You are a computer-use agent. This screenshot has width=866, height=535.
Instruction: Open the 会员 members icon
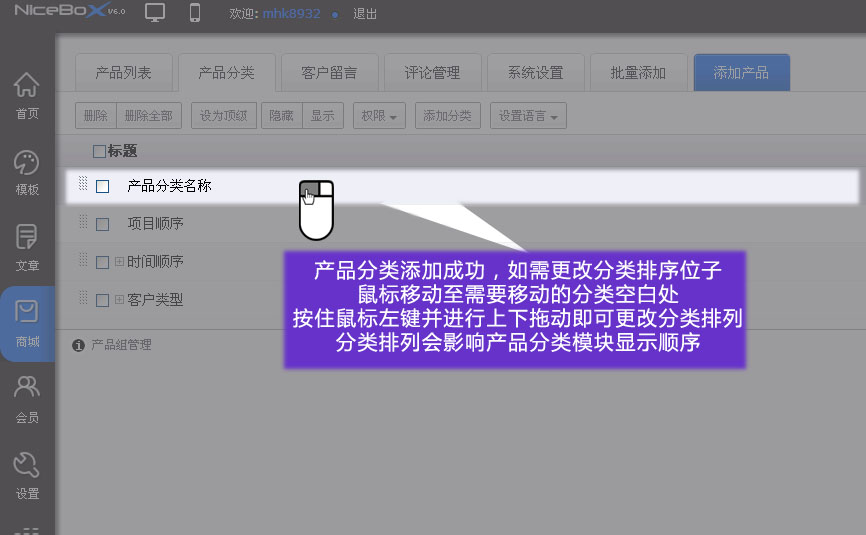pyautogui.click(x=27, y=398)
